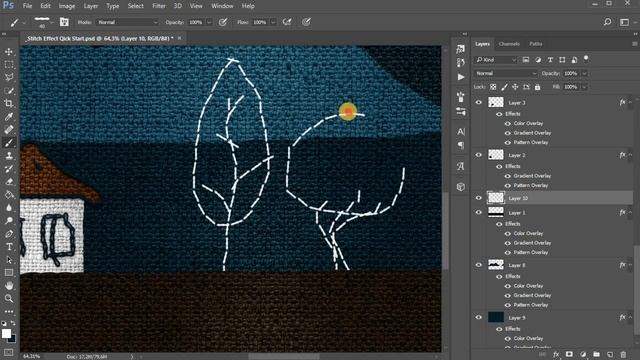This screenshot has width=640, height=360.
Task: Select the Eyedropper tool
Action: [x=9, y=117]
